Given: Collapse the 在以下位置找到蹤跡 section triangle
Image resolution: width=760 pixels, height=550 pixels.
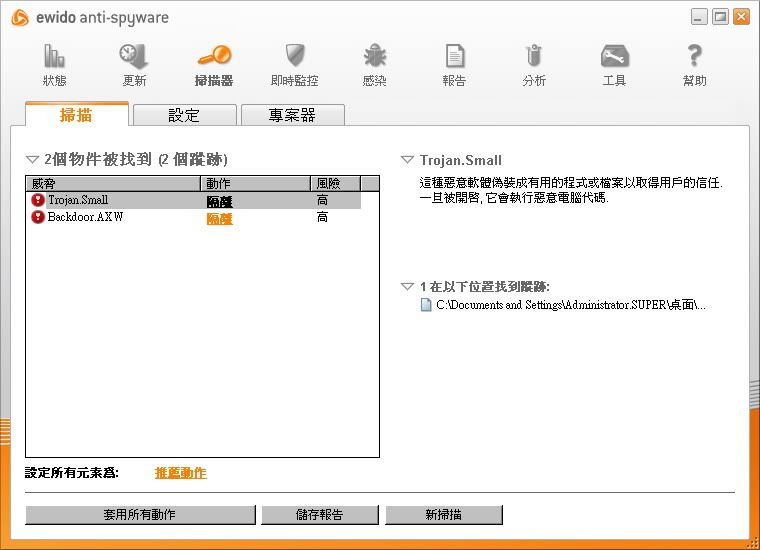Looking at the screenshot, I should [x=407, y=287].
